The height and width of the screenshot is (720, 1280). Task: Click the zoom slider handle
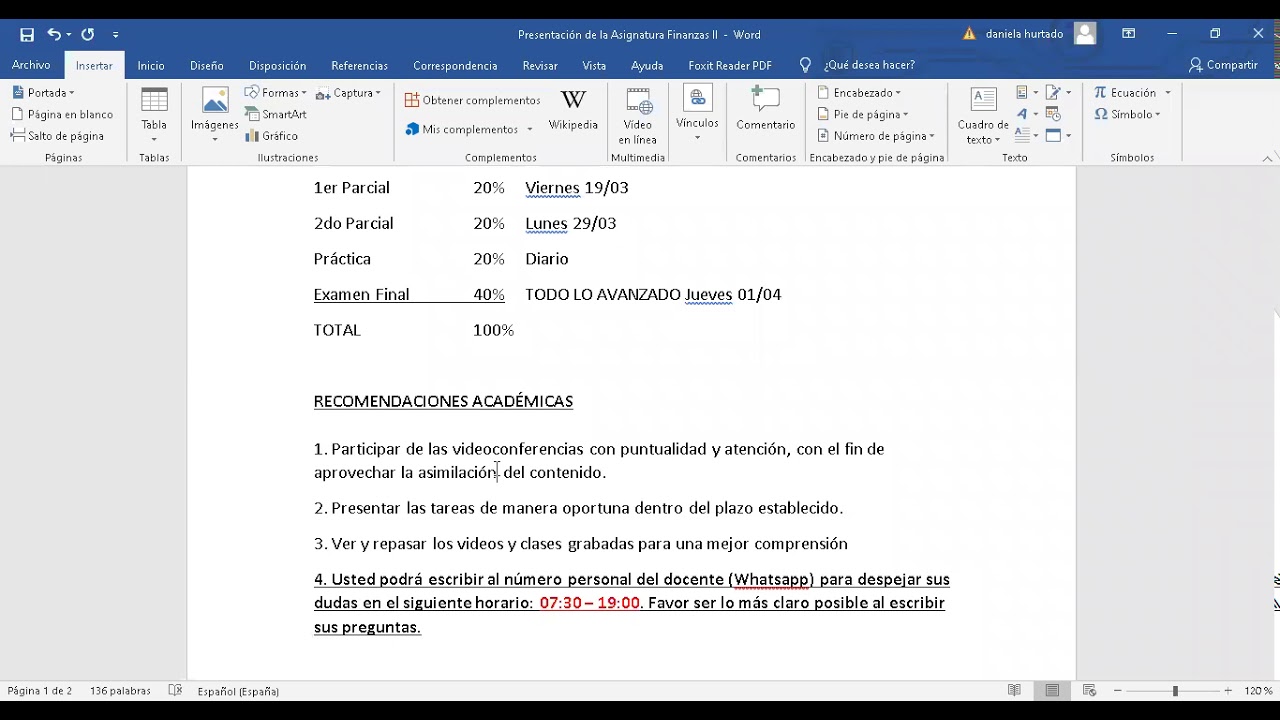(1176, 691)
